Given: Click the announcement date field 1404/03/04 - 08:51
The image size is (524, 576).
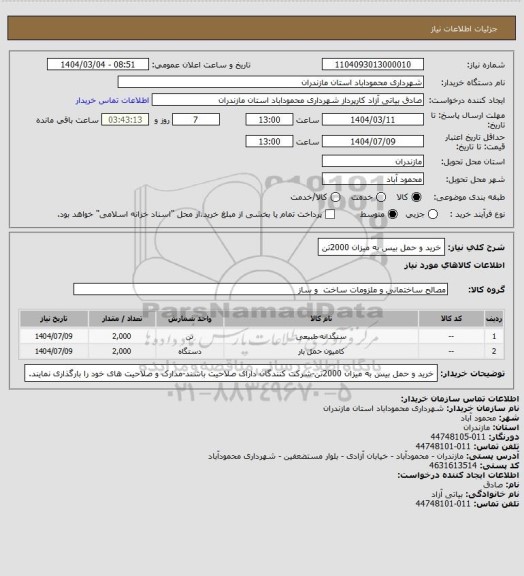Looking at the screenshot, I should (x=98, y=64).
